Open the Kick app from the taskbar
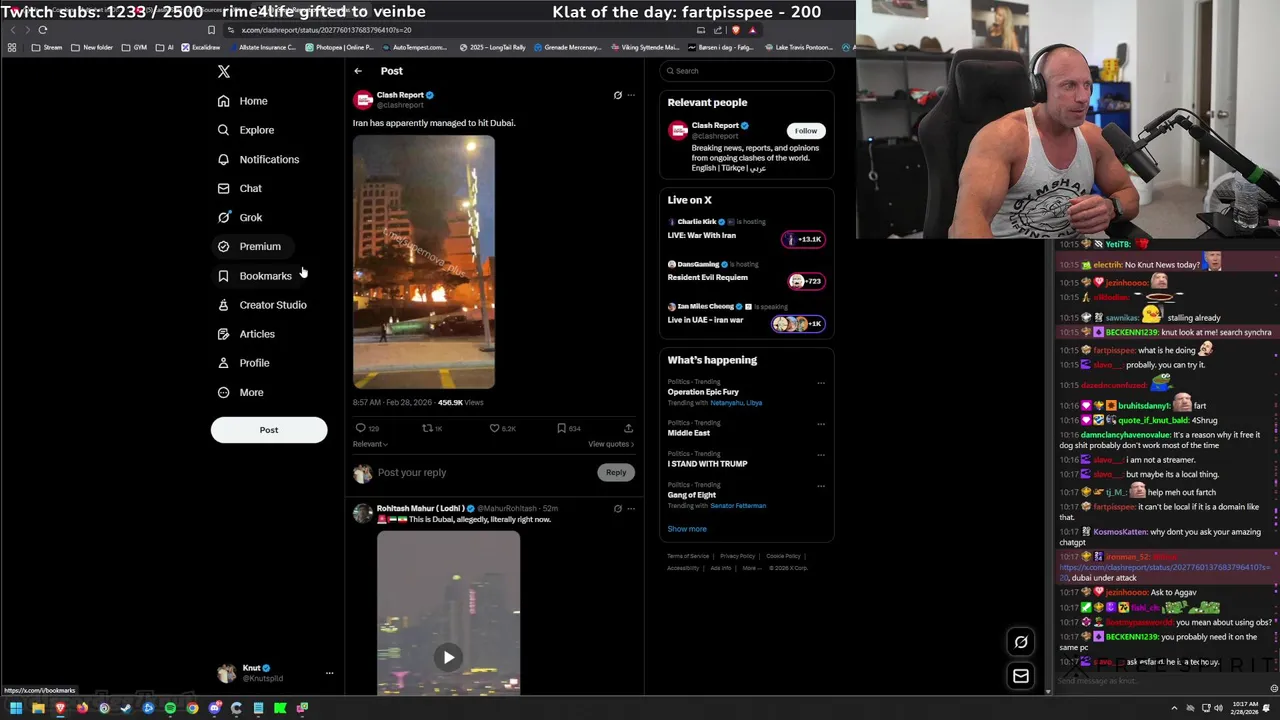This screenshot has height=720, width=1280. [280, 708]
